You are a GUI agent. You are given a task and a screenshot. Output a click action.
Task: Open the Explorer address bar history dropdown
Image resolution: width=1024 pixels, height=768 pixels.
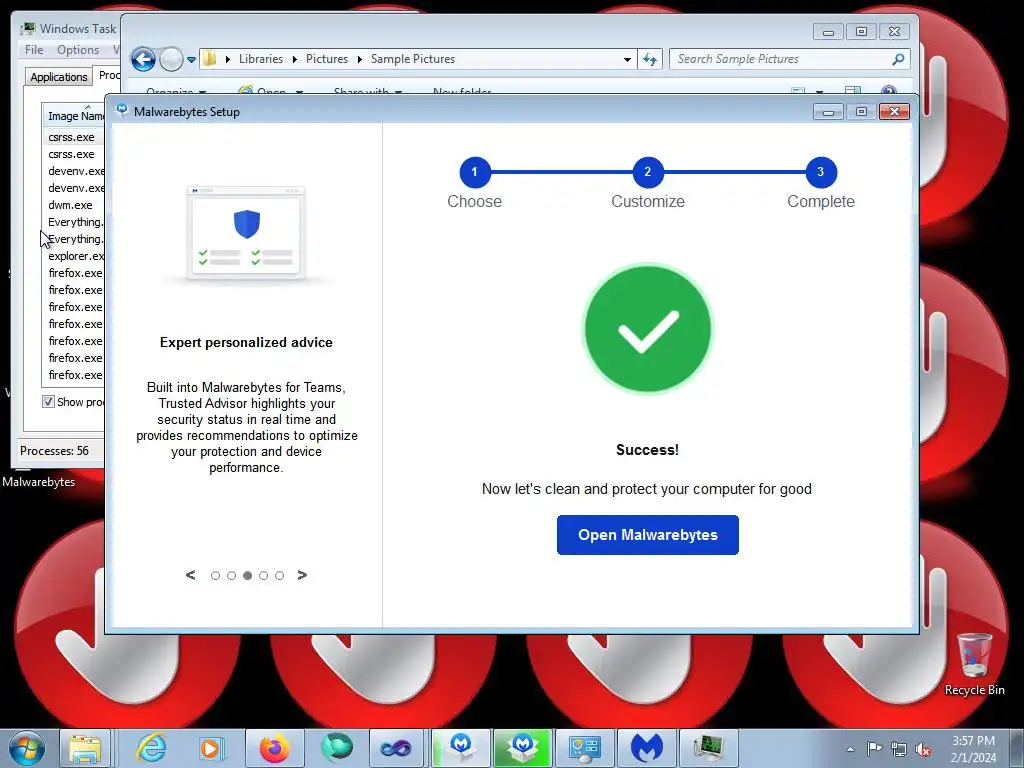coord(627,59)
